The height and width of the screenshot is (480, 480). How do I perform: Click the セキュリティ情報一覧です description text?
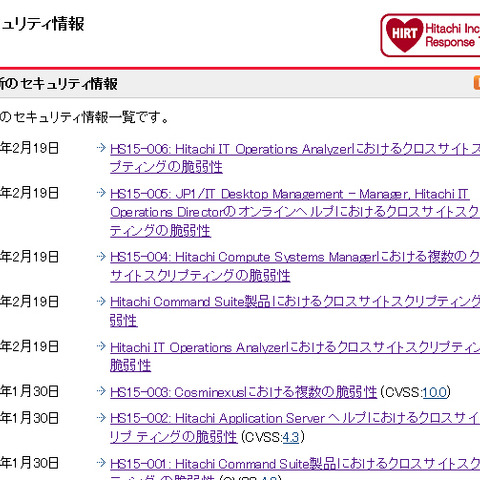pos(85,117)
